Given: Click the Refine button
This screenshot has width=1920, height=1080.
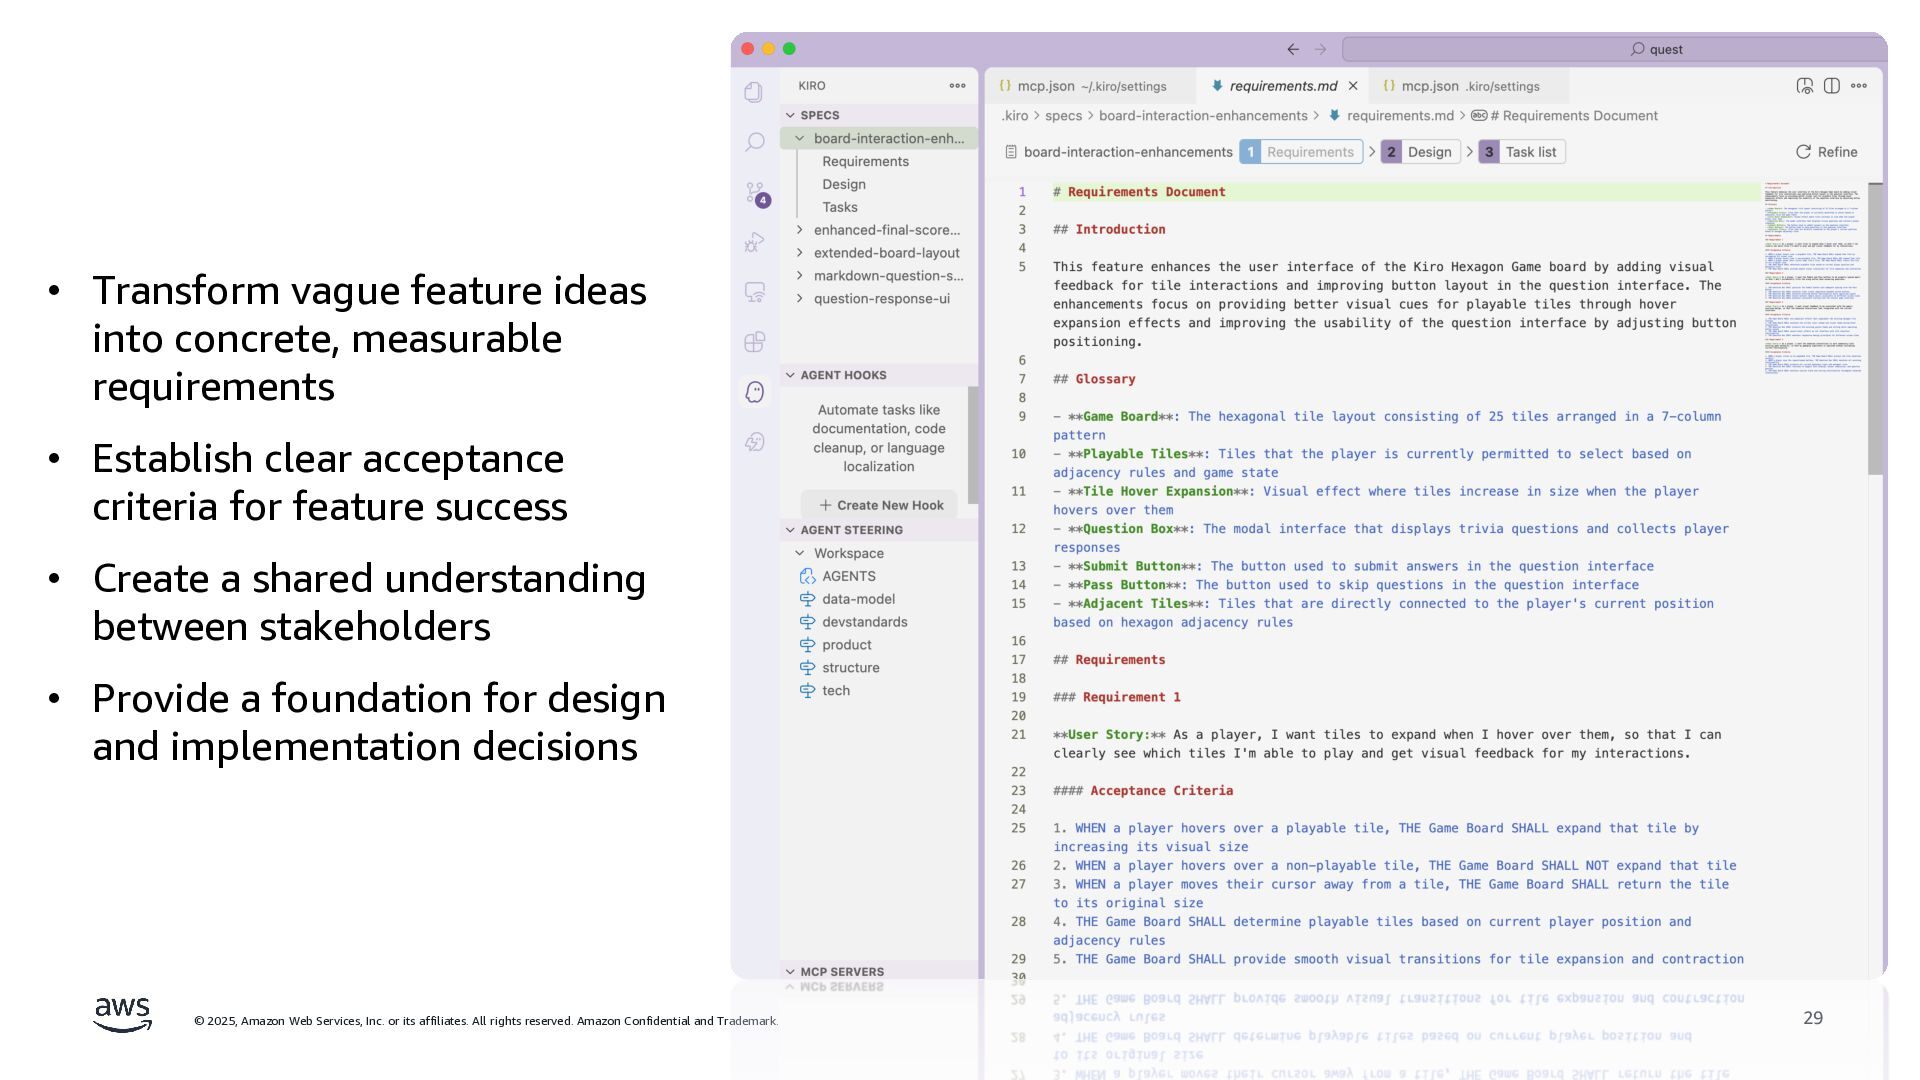Looking at the screenshot, I should click(1826, 152).
